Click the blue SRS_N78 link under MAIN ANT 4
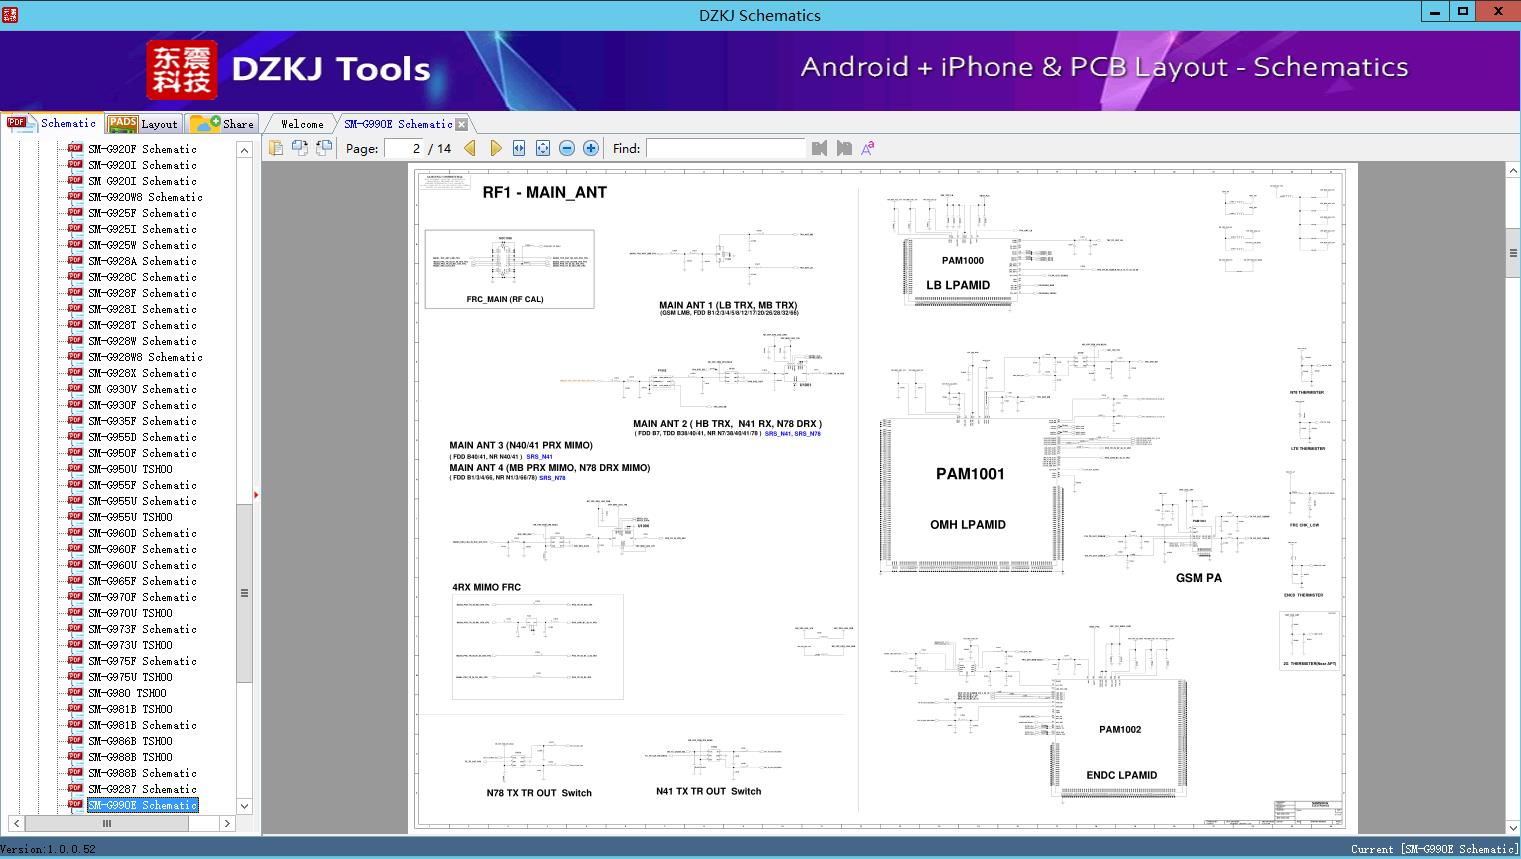 [552, 478]
